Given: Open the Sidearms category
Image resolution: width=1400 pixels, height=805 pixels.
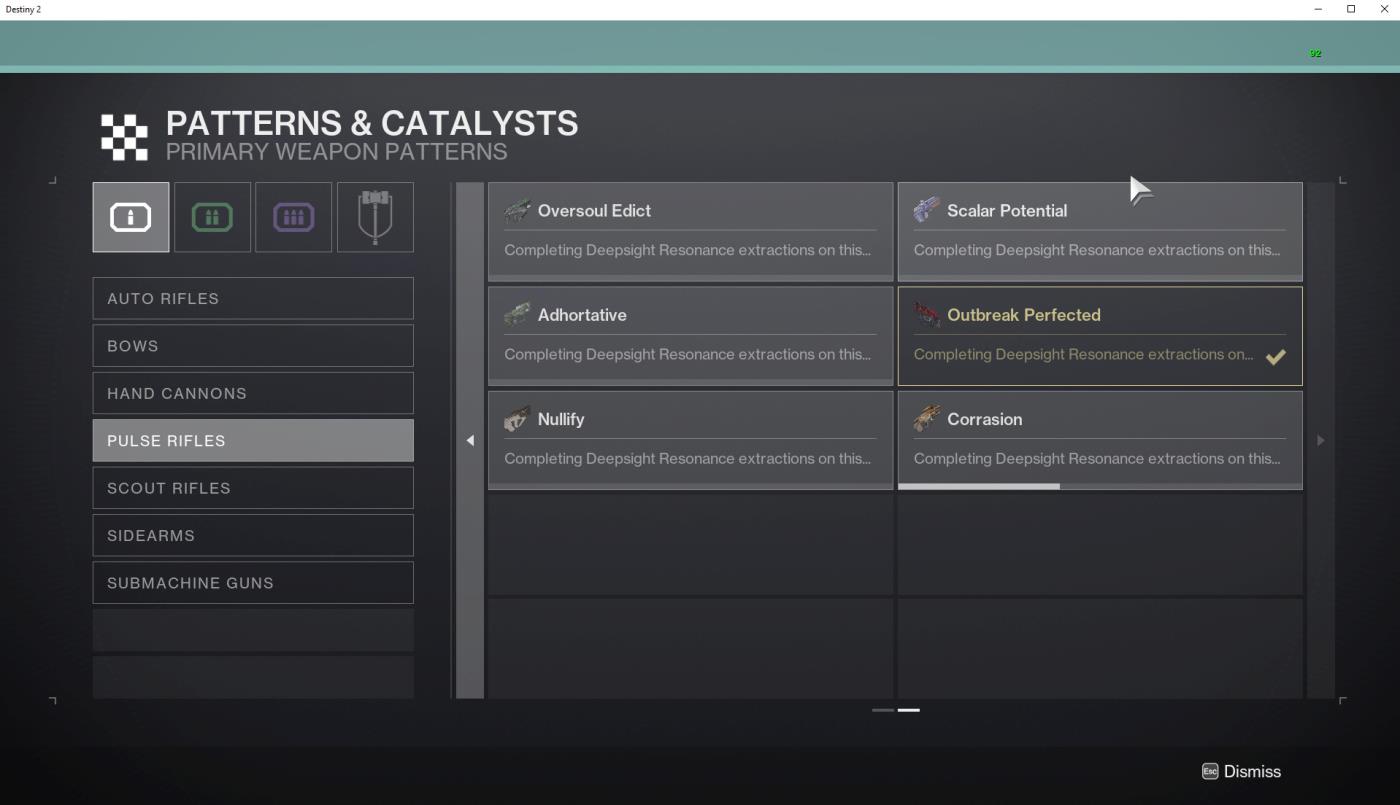Looking at the screenshot, I should [253, 535].
